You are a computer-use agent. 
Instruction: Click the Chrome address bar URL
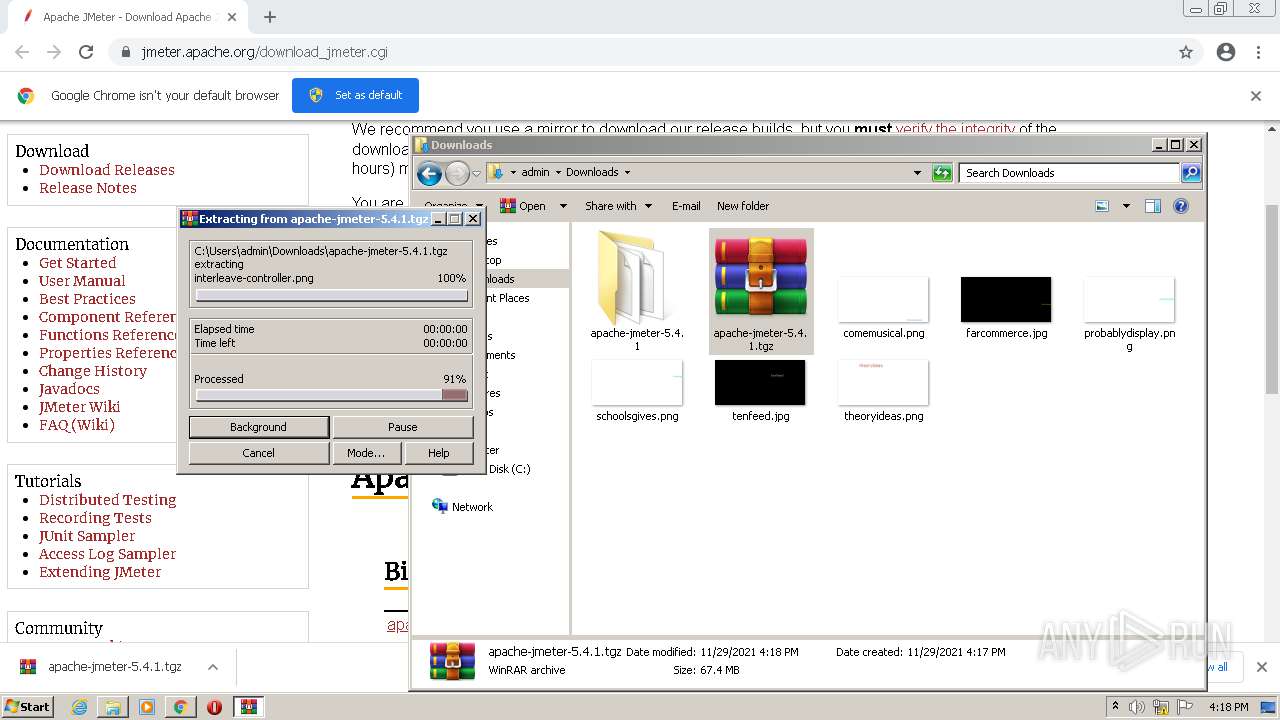point(264,52)
